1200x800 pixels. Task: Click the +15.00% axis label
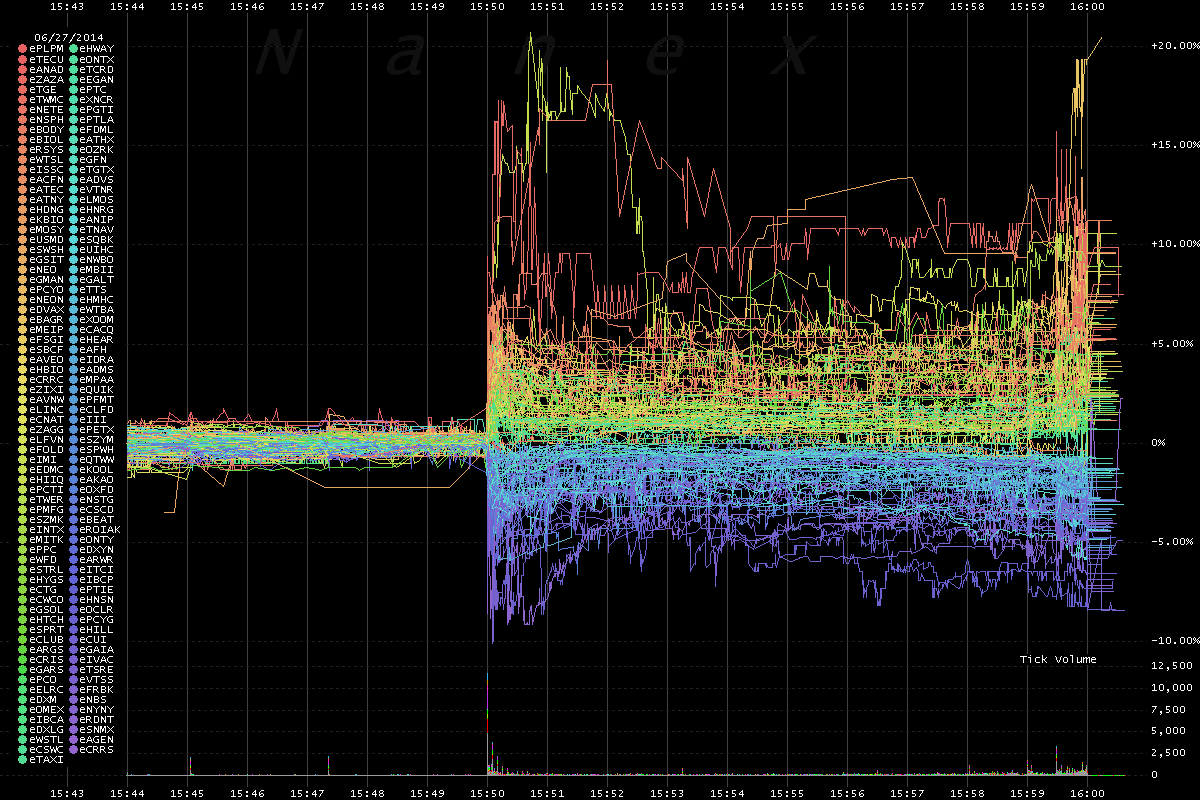pyautogui.click(x=1175, y=145)
